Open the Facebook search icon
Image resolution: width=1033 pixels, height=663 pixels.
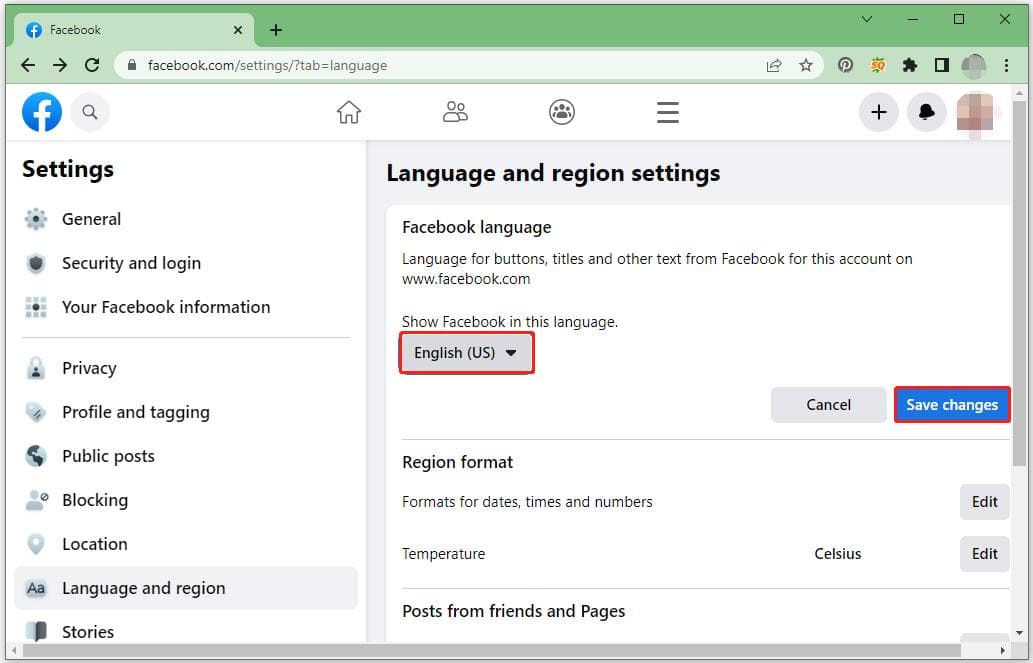(90, 112)
